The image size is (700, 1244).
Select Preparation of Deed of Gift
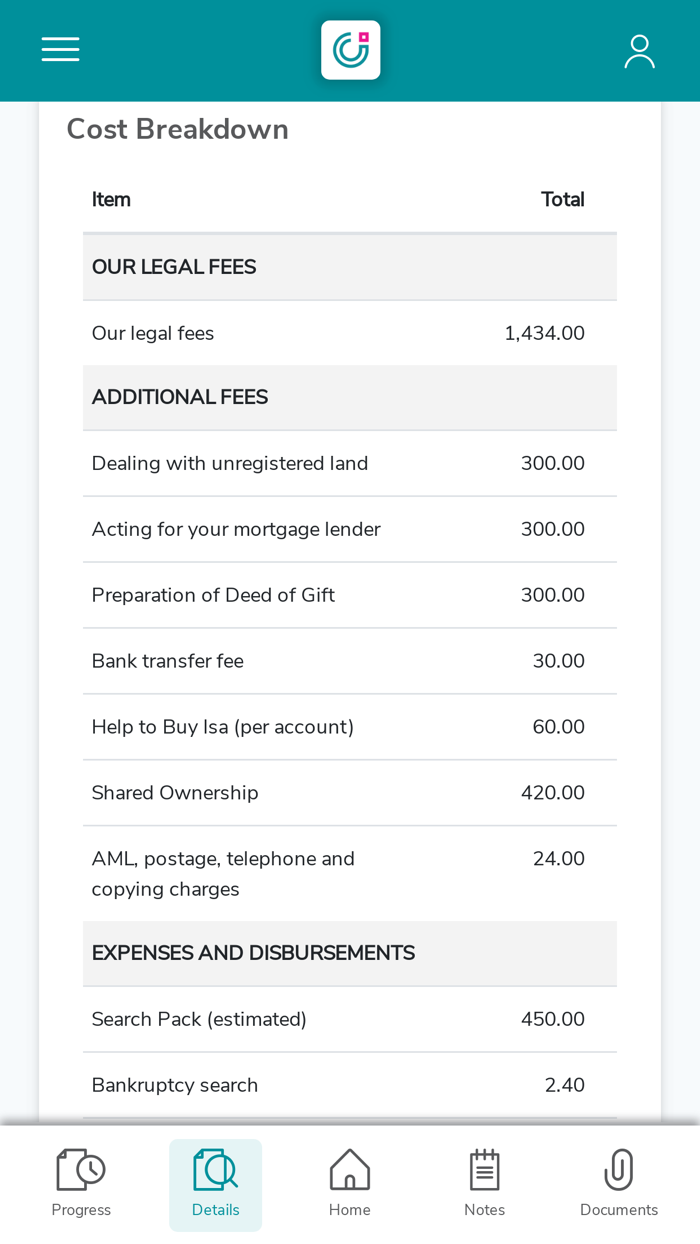pyautogui.click(x=349, y=595)
